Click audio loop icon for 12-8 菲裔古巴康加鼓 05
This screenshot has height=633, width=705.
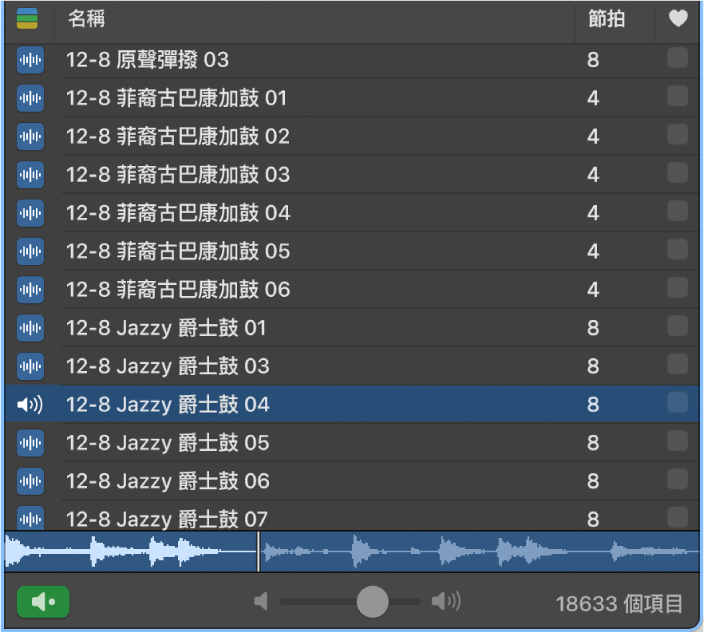click(x=31, y=251)
